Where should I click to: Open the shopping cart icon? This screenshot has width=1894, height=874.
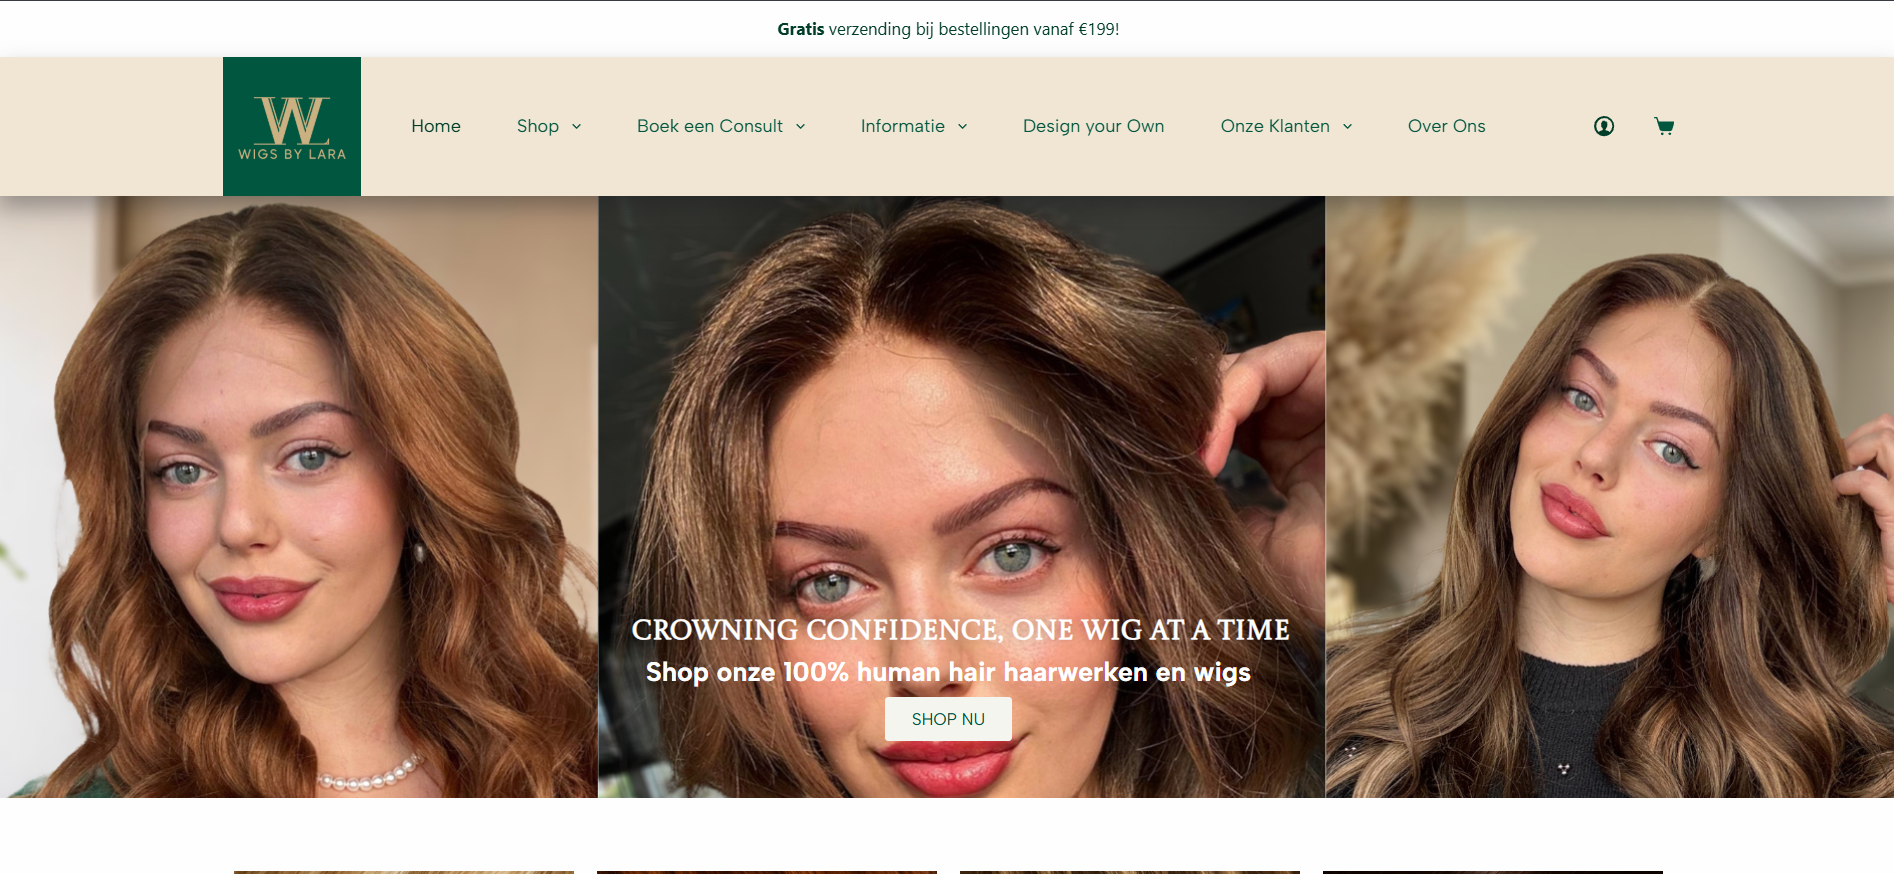1664,126
